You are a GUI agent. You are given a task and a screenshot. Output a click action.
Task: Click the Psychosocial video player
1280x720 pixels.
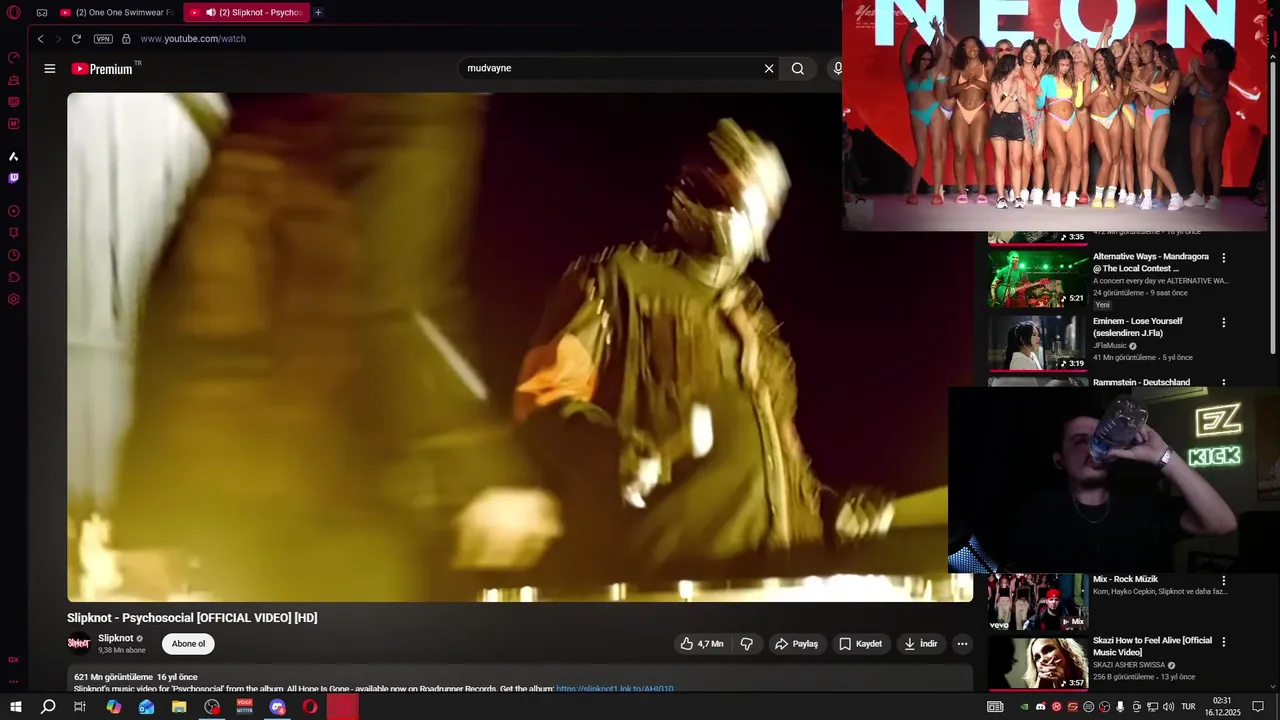pos(520,347)
